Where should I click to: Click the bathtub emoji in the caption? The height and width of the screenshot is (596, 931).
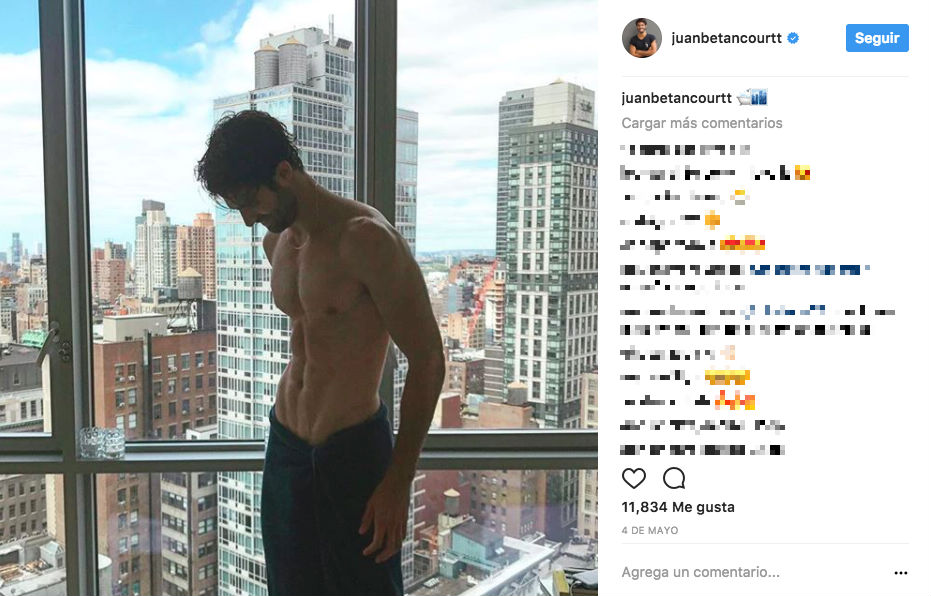tap(744, 98)
